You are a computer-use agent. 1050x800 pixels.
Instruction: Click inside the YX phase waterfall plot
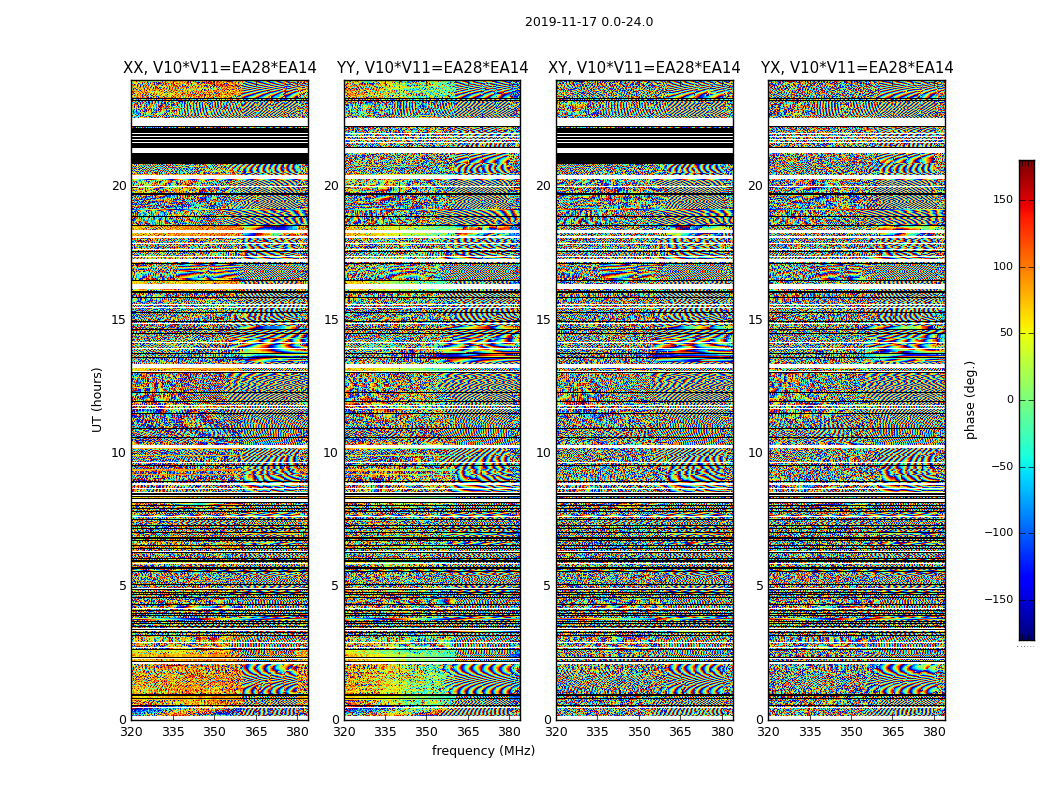click(857, 400)
